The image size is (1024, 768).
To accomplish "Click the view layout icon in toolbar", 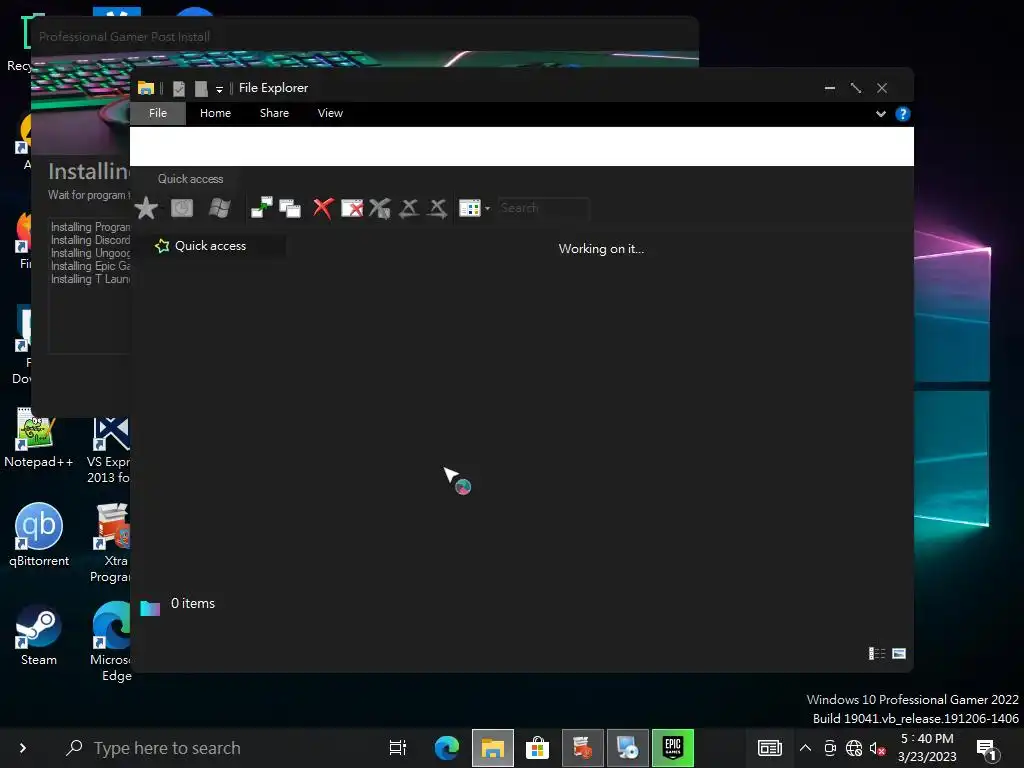I will [x=470, y=208].
